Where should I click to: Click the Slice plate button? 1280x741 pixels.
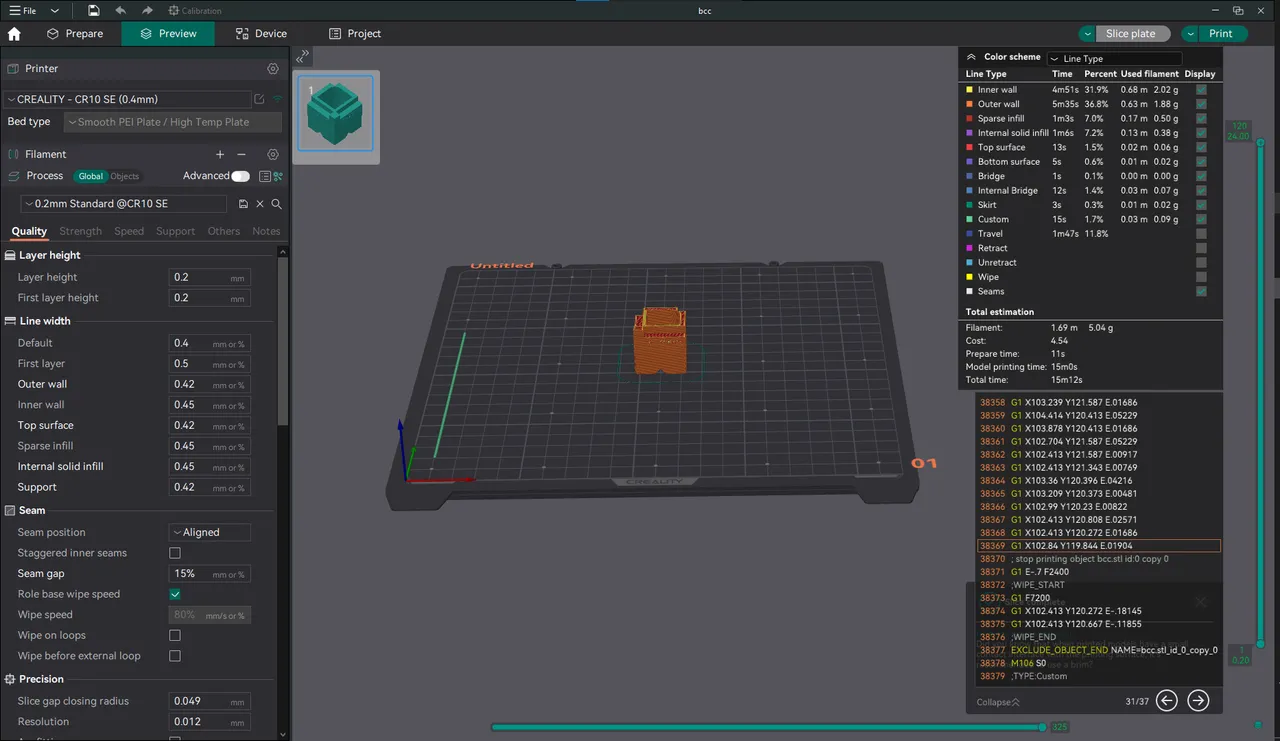(x=1131, y=33)
